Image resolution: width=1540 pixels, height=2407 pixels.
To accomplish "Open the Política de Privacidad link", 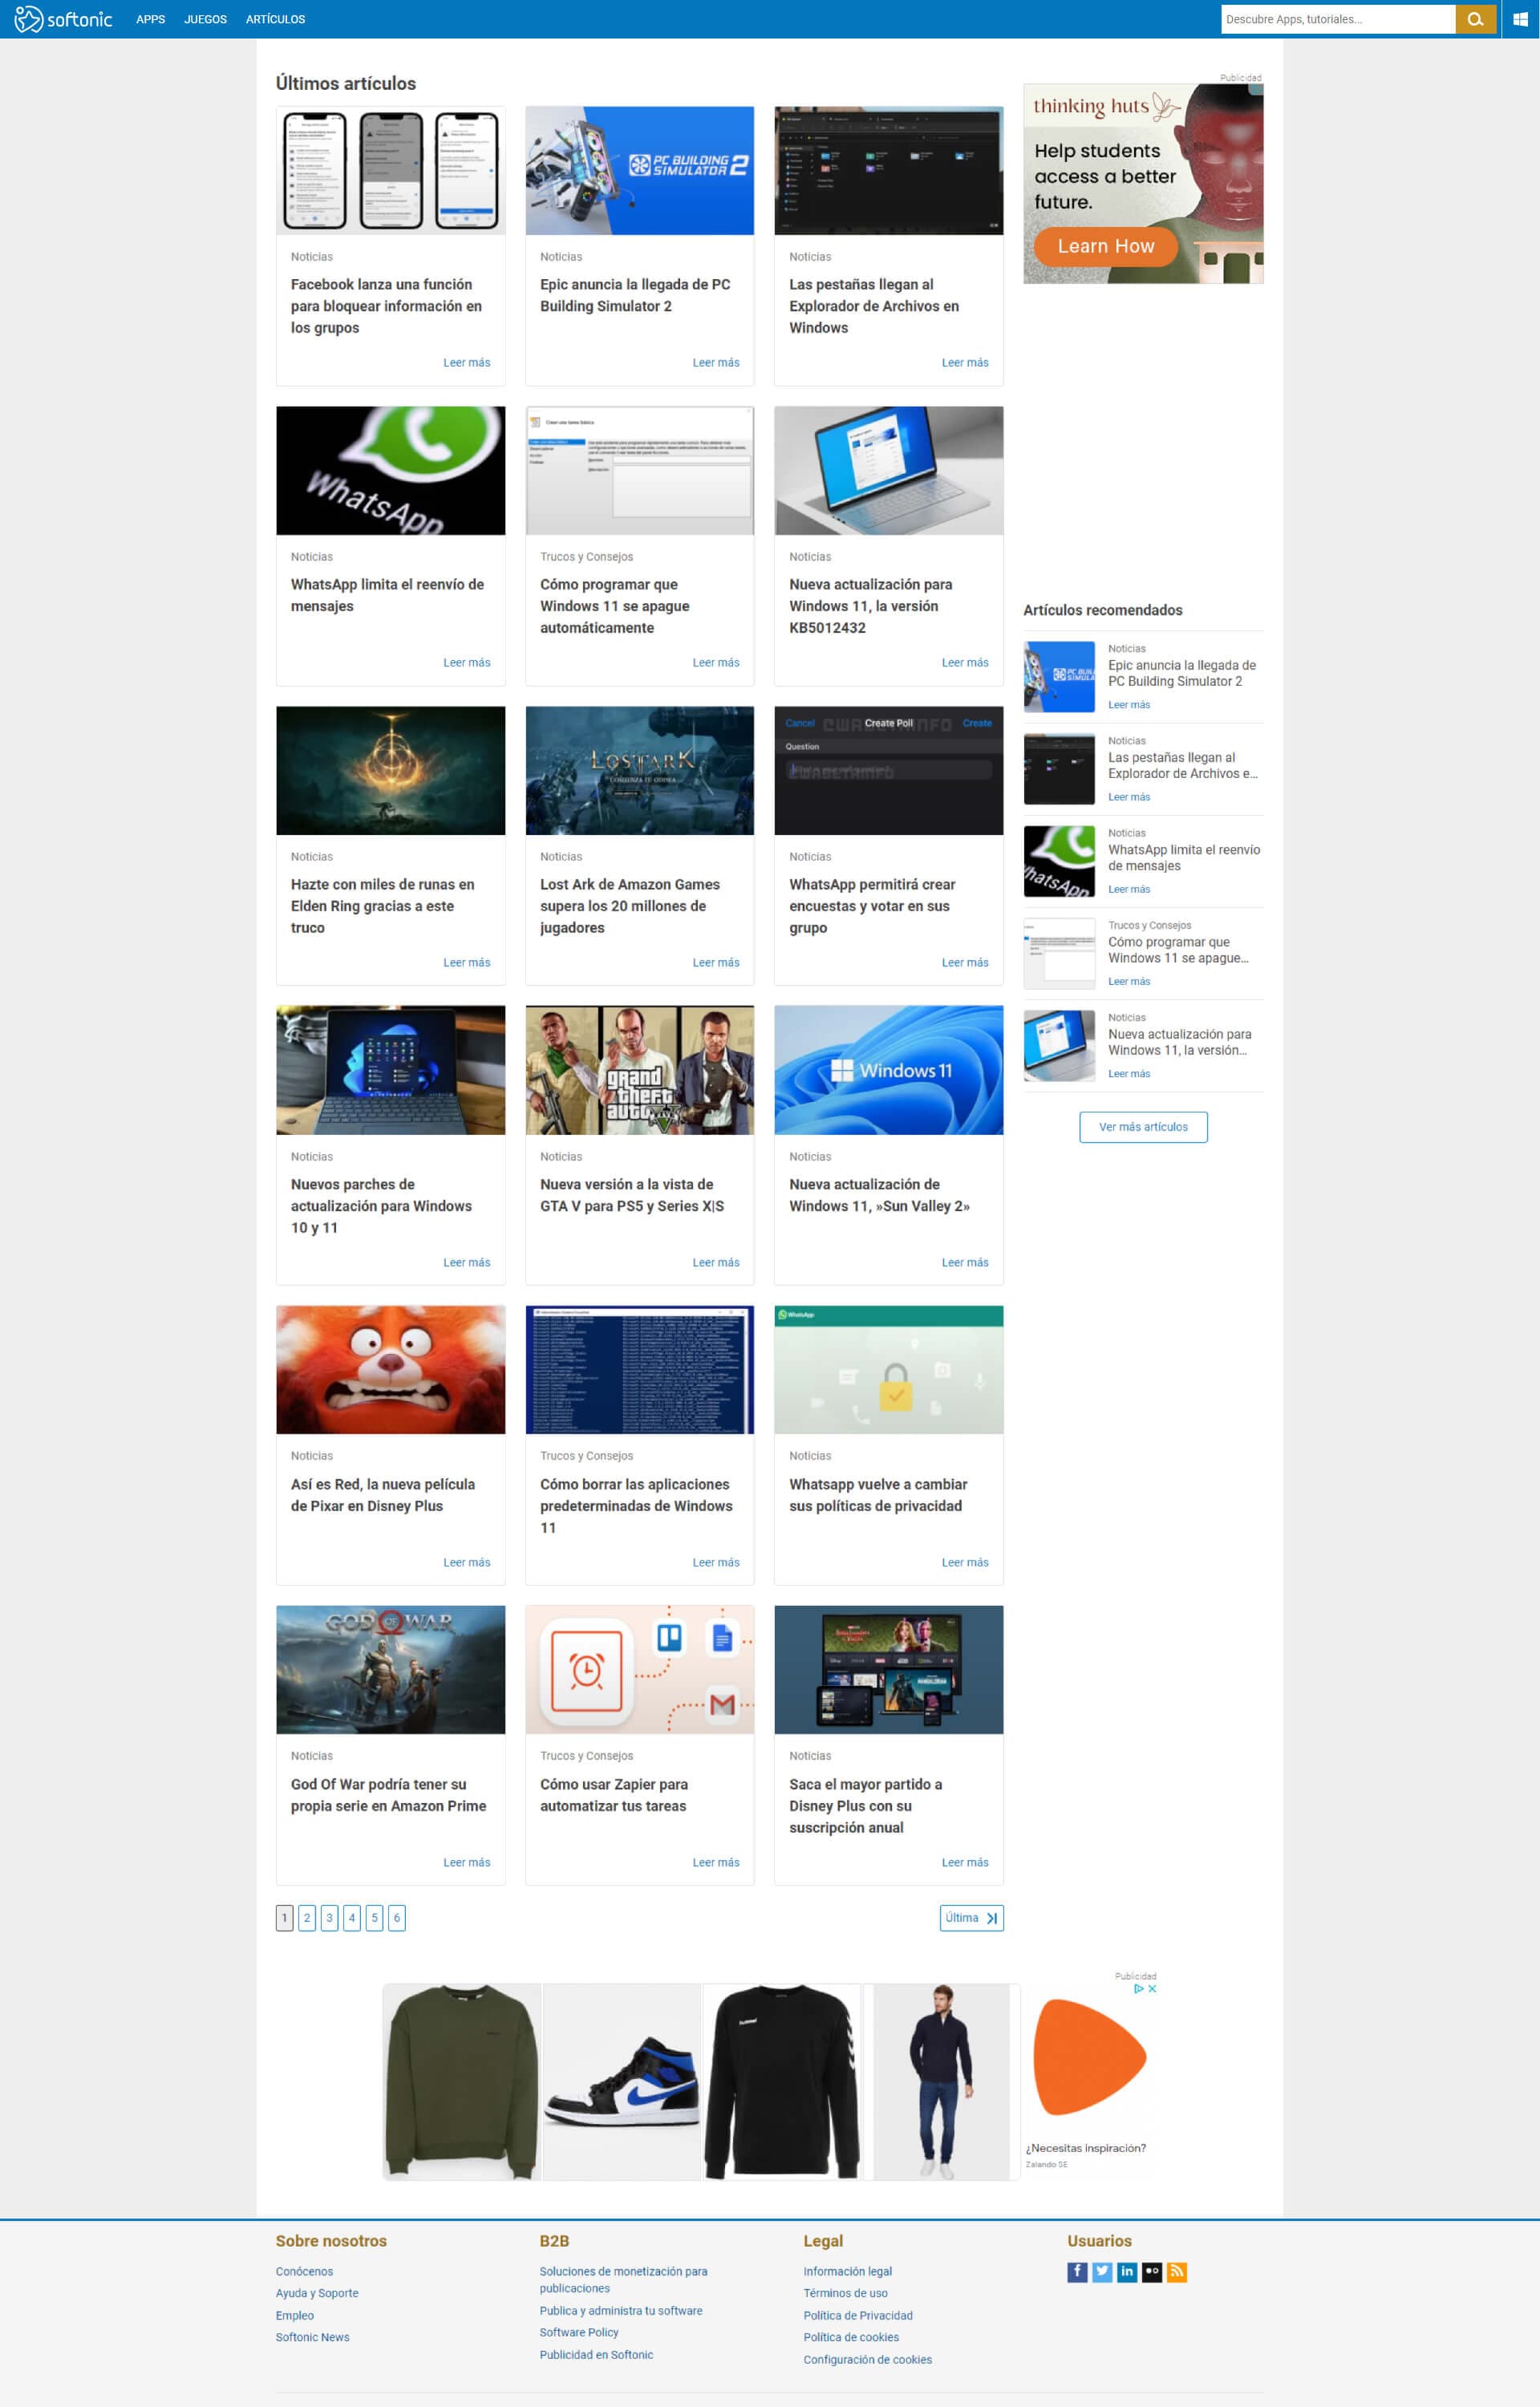I will pos(858,2316).
